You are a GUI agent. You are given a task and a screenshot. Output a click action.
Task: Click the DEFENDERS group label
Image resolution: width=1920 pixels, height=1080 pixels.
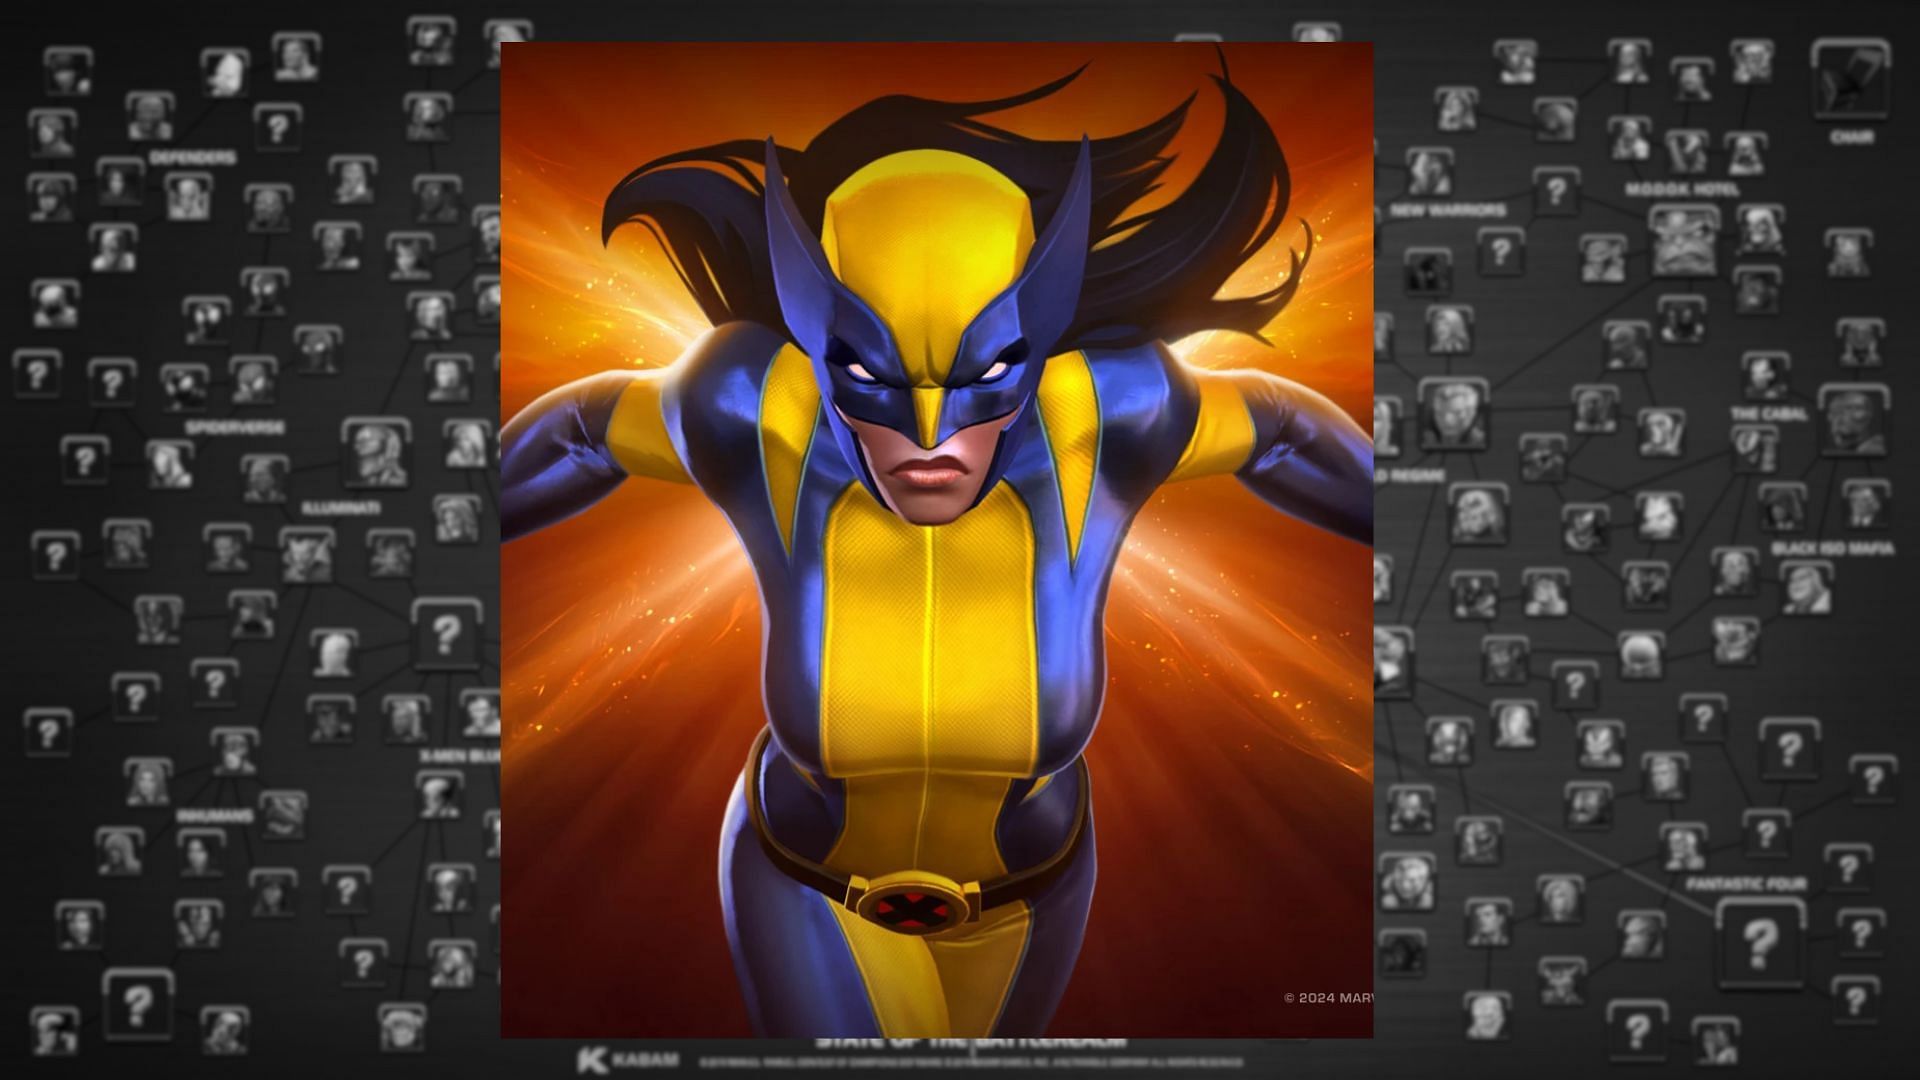pos(193,158)
